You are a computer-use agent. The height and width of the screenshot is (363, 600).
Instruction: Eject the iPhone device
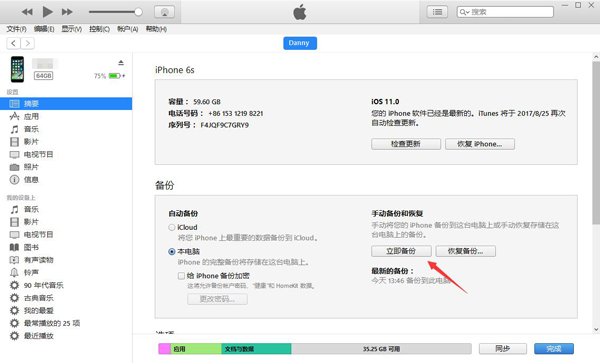click(x=121, y=63)
